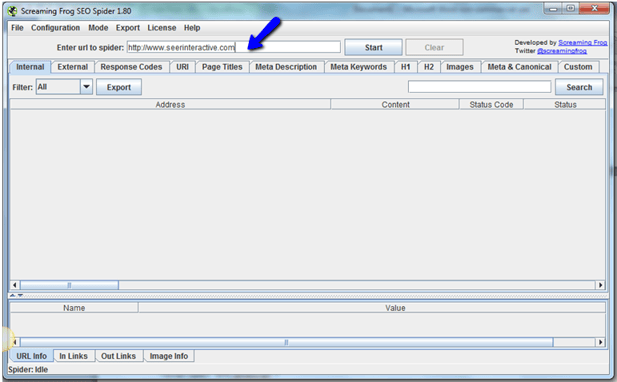Image resolution: width=617 pixels, height=382 pixels.
Task: Click the lower pane scrollbar right arrow
Action: point(600,342)
